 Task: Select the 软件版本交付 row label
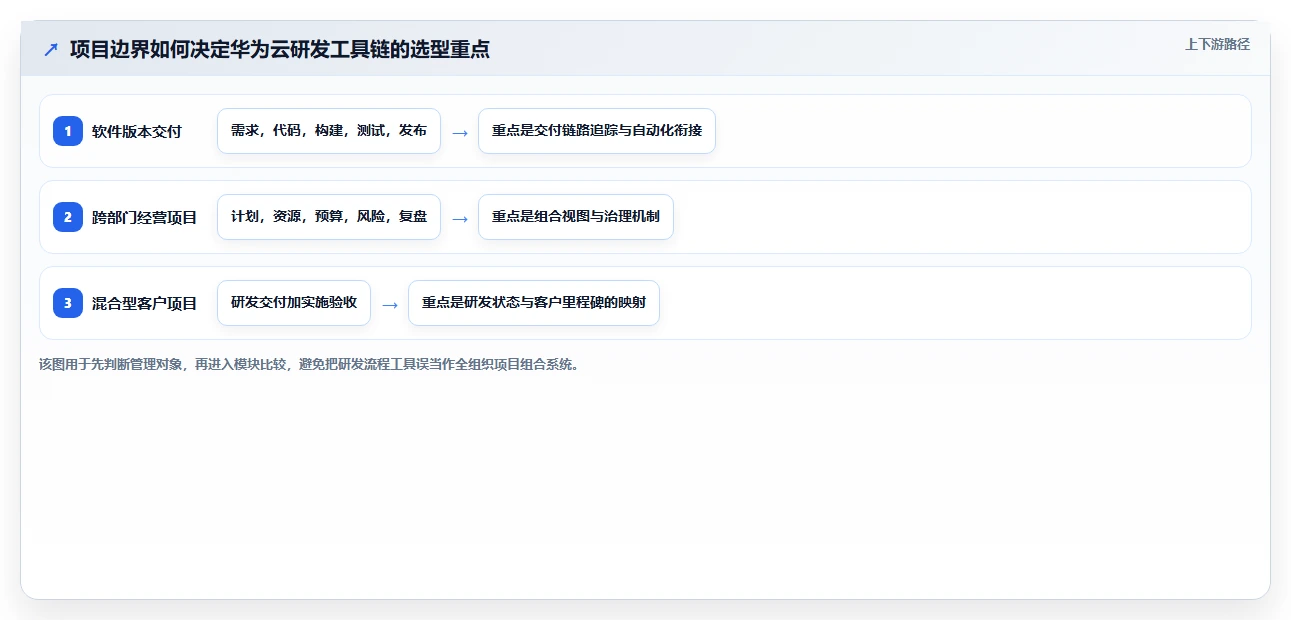click(137, 131)
